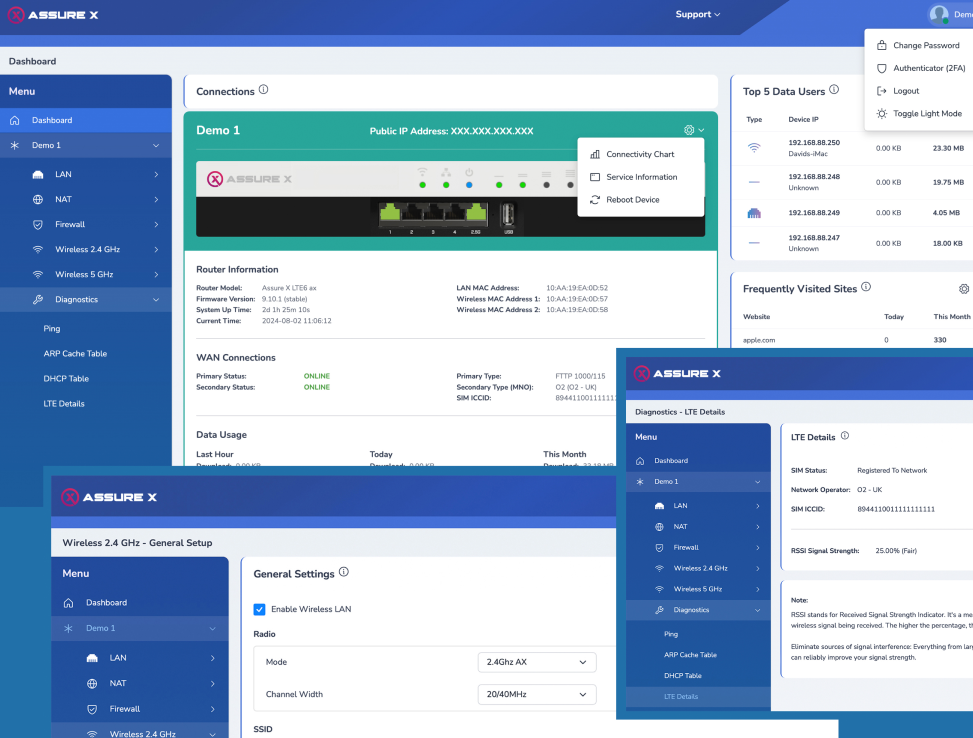Click the Assure X logo in the Dashboard window header

click(53, 15)
